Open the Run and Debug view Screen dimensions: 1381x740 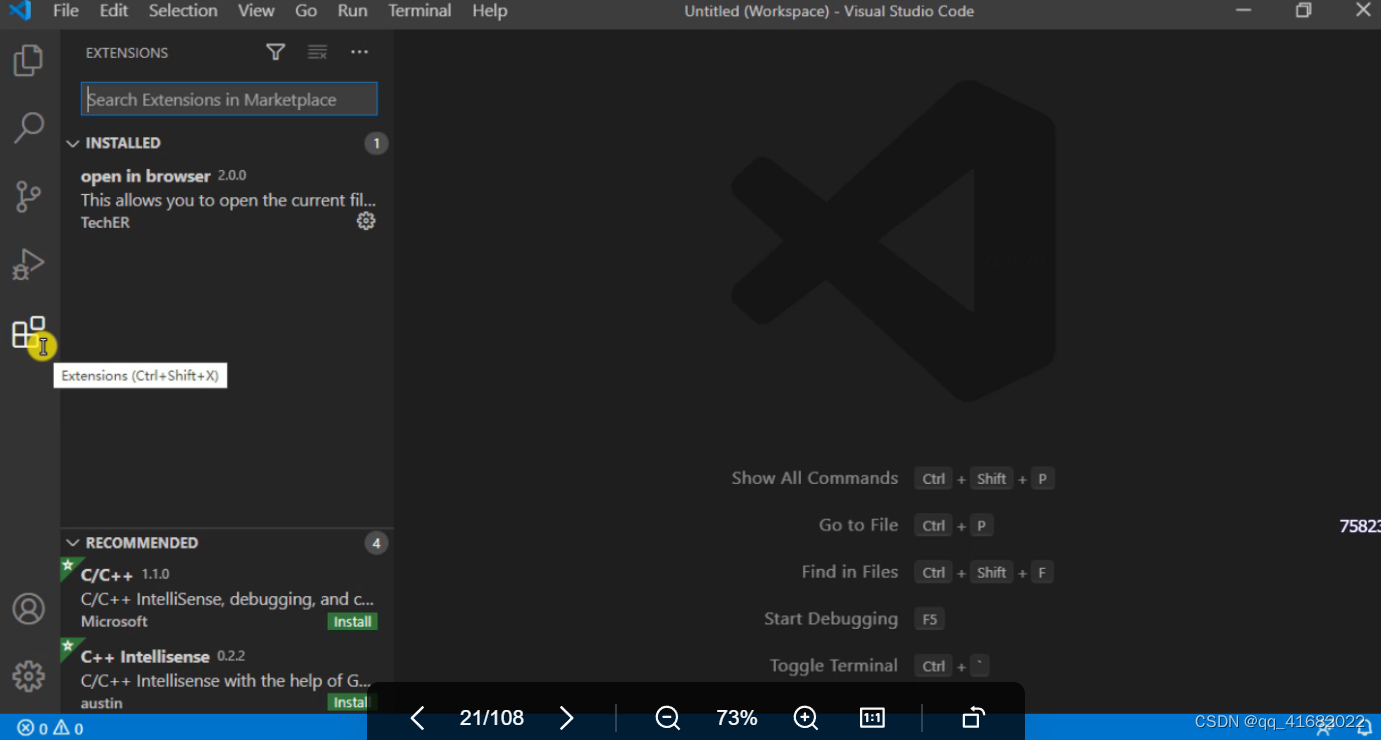click(28, 264)
